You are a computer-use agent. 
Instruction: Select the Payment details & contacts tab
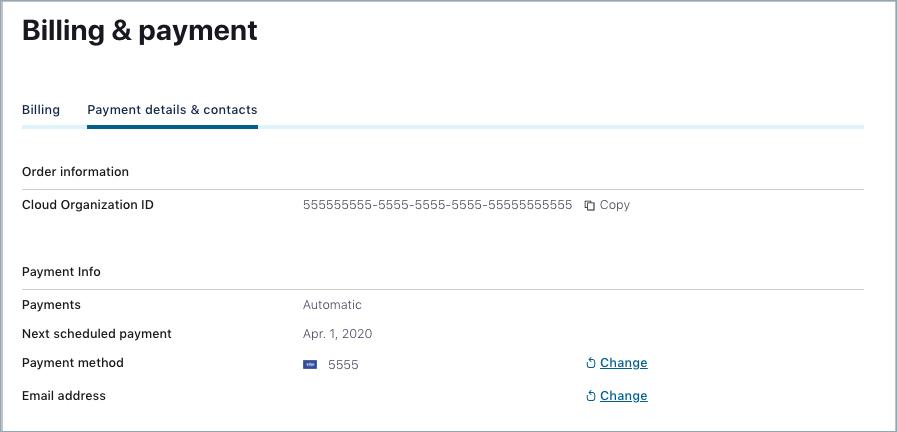click(172, 110)
